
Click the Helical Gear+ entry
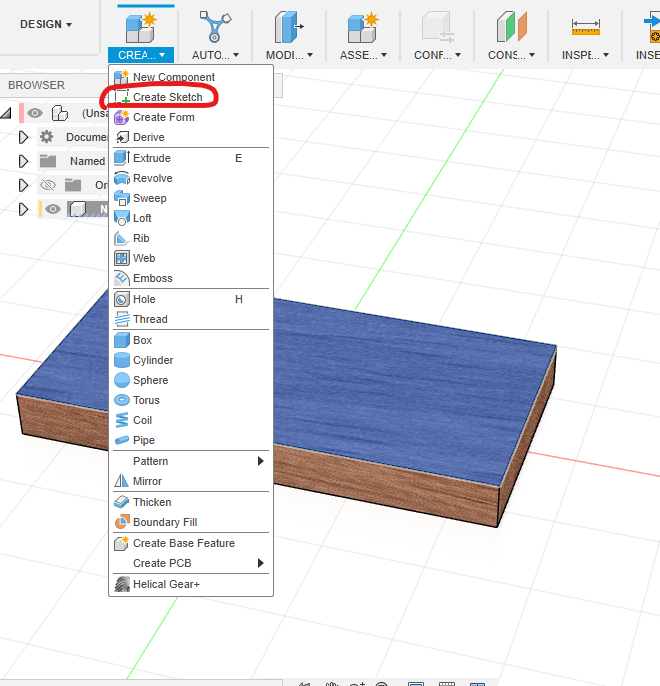click(x=166, y=584)
